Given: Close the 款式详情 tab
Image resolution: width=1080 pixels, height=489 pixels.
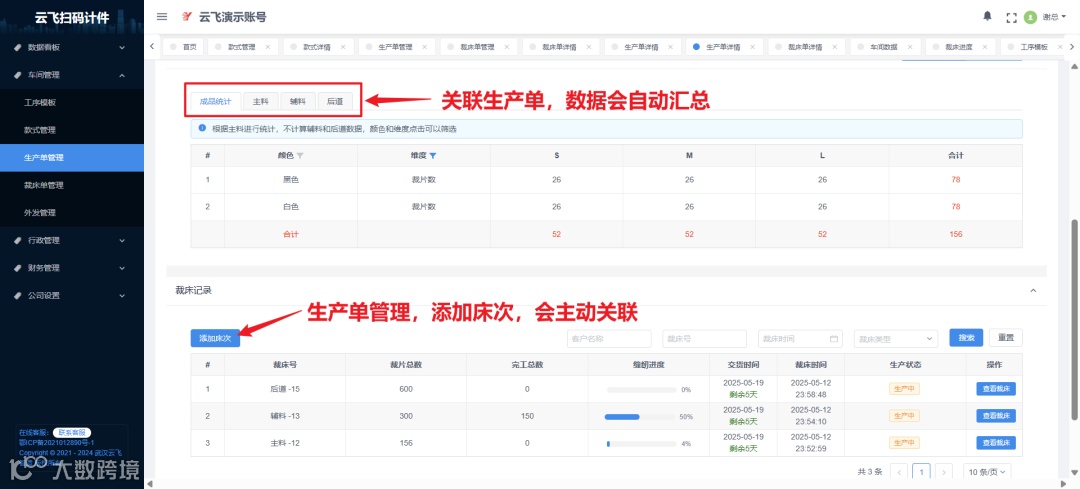Looking at the screenshot, I should [342, 47].
